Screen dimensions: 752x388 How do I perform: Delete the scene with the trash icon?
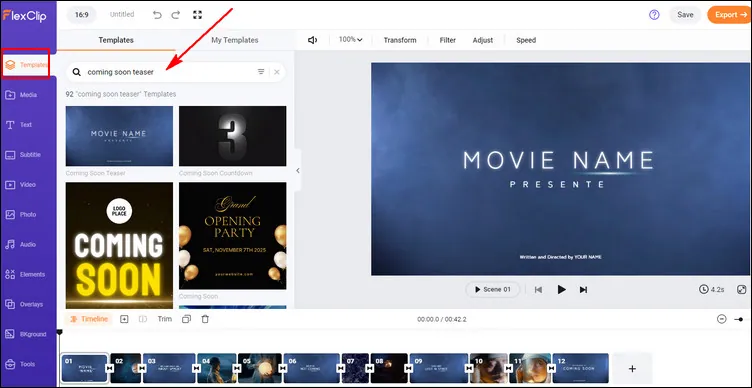click(205, 319)
